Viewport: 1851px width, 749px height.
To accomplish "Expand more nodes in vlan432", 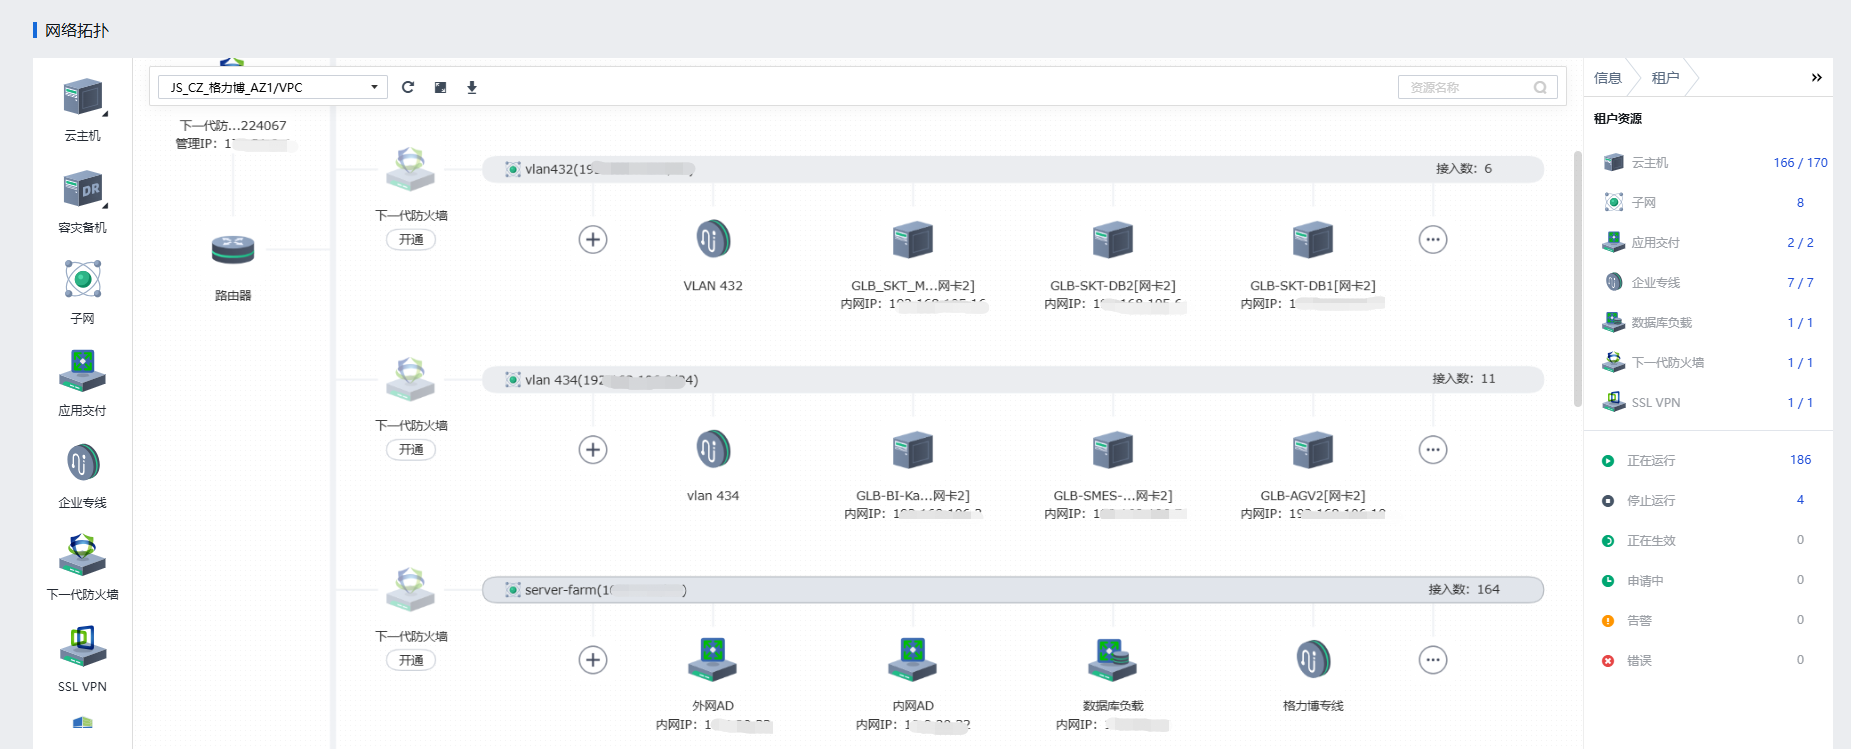I will 1432,240.
